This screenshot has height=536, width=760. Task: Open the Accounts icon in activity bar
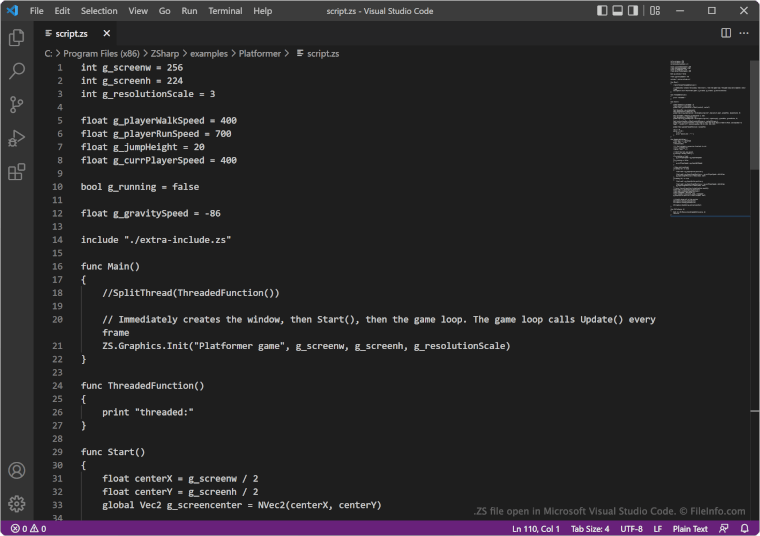(16, 470)
